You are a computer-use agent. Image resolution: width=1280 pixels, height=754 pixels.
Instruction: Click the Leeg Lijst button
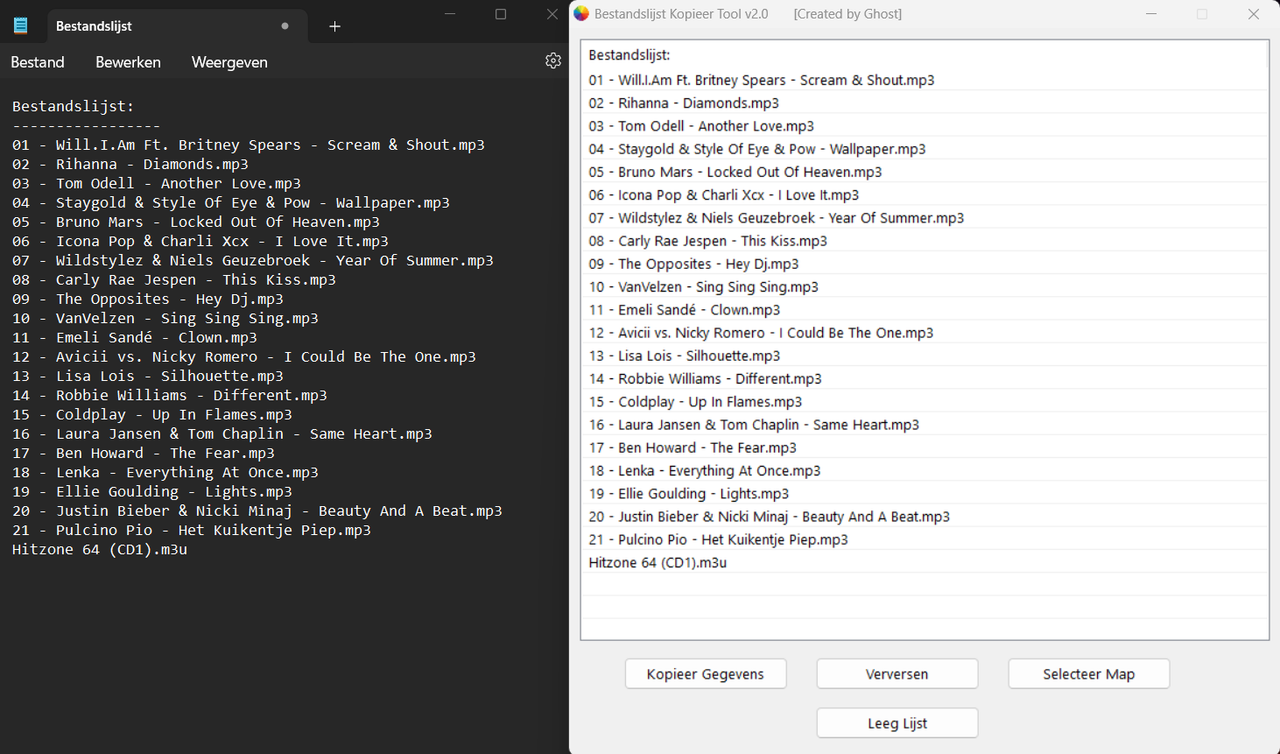tap(897, 723)
